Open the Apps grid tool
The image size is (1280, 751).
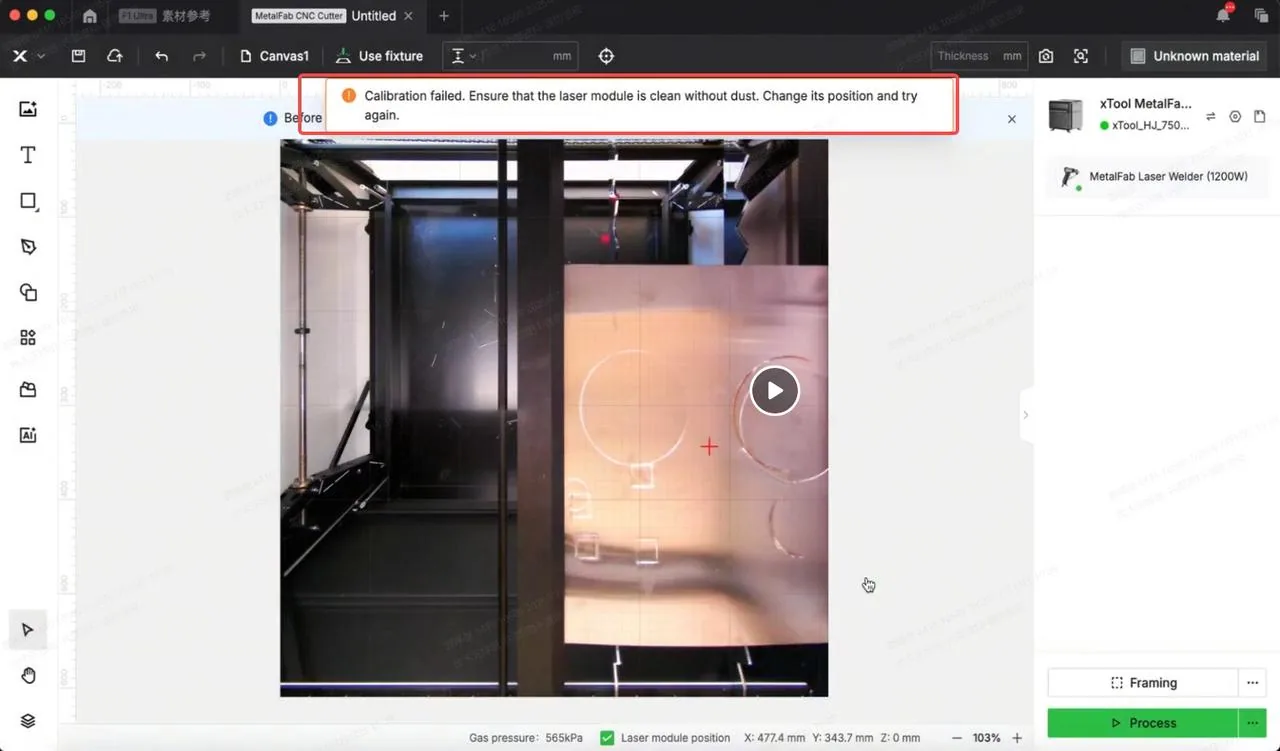28,338
